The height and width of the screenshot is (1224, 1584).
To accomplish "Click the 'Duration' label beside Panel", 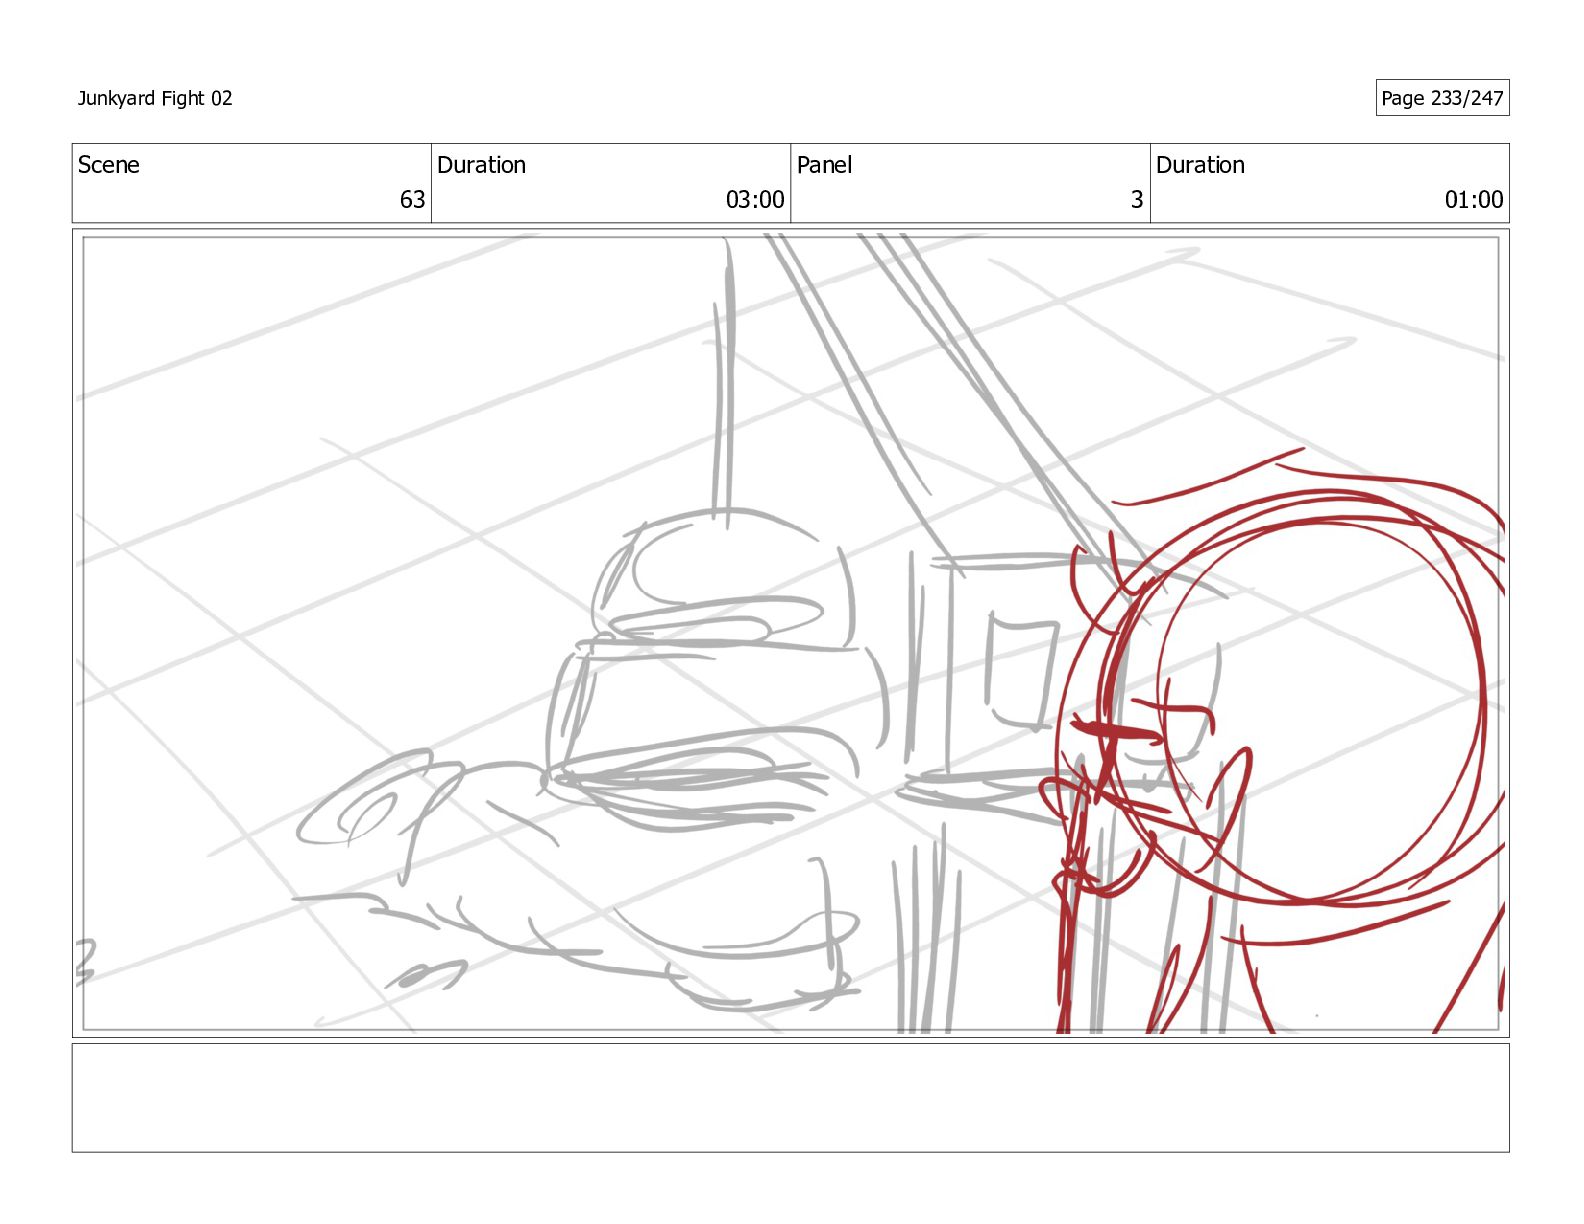I will pyautogui.click(x=1200, y=165).
